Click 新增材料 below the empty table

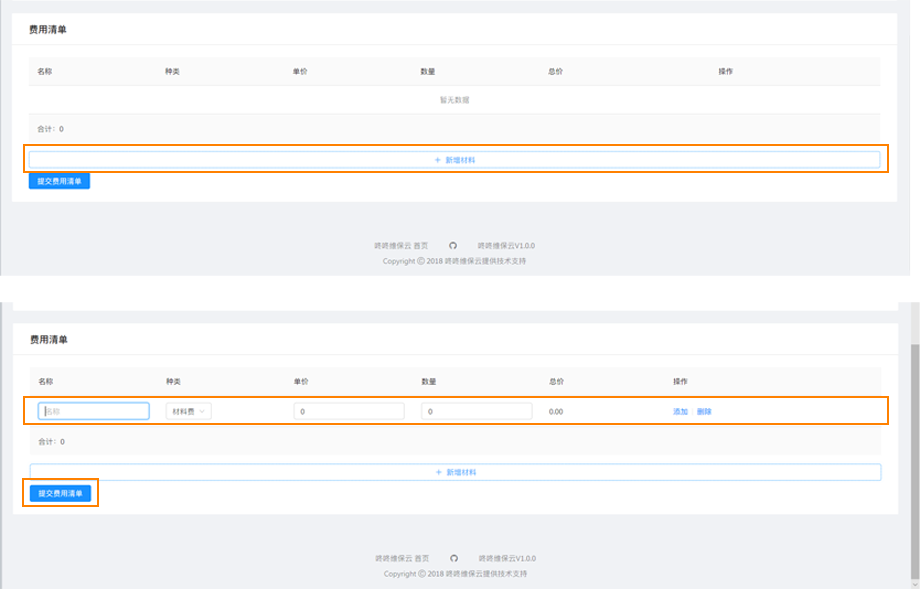click(454, 160)
